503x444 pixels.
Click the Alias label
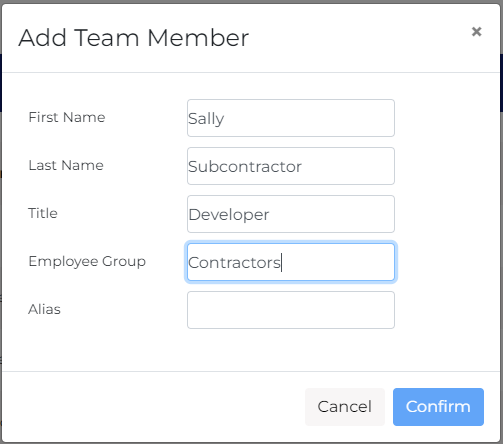(x=44, y=309)
